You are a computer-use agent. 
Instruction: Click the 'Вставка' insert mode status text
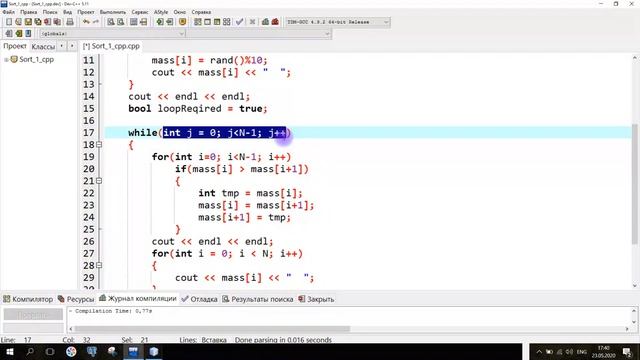(x=214, y=340)
